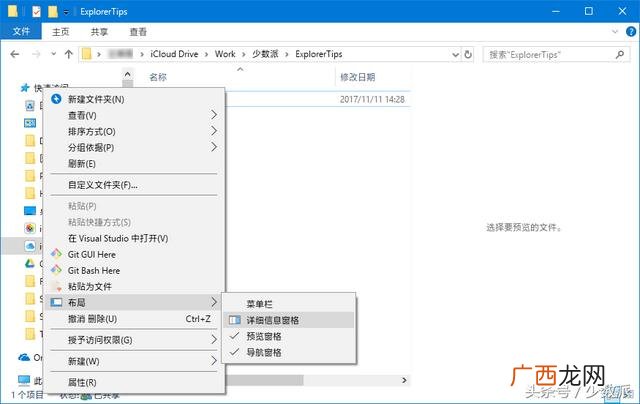Expand the 新建(W) submenu
The image size is (640, 404).
pos(134,361)
